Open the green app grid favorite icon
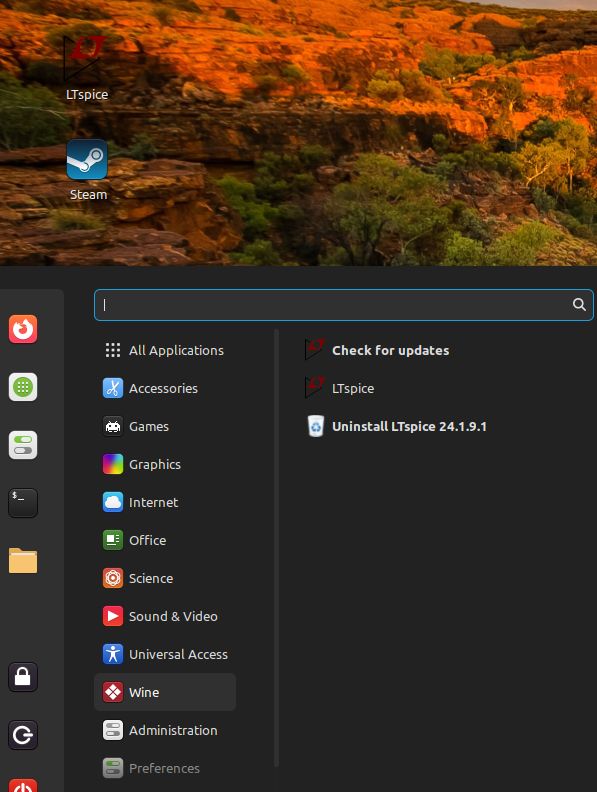 23,387
